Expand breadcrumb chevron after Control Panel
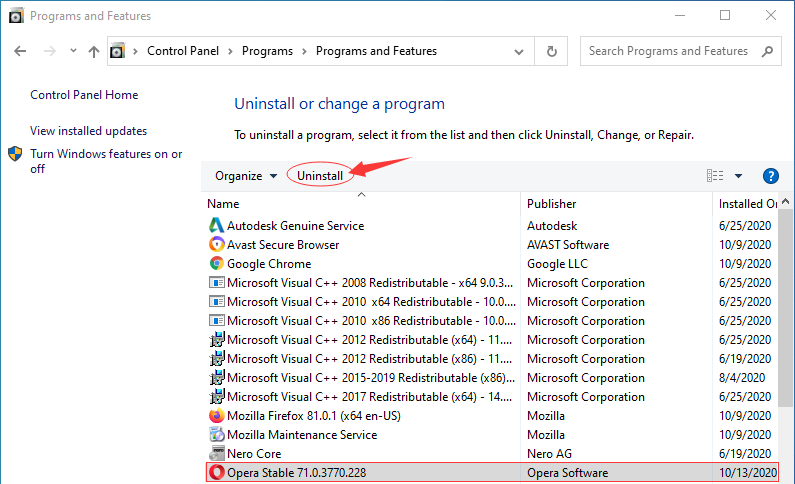Image resolution: width=795 pixels, height=484 pixels. tap(230, 51)
